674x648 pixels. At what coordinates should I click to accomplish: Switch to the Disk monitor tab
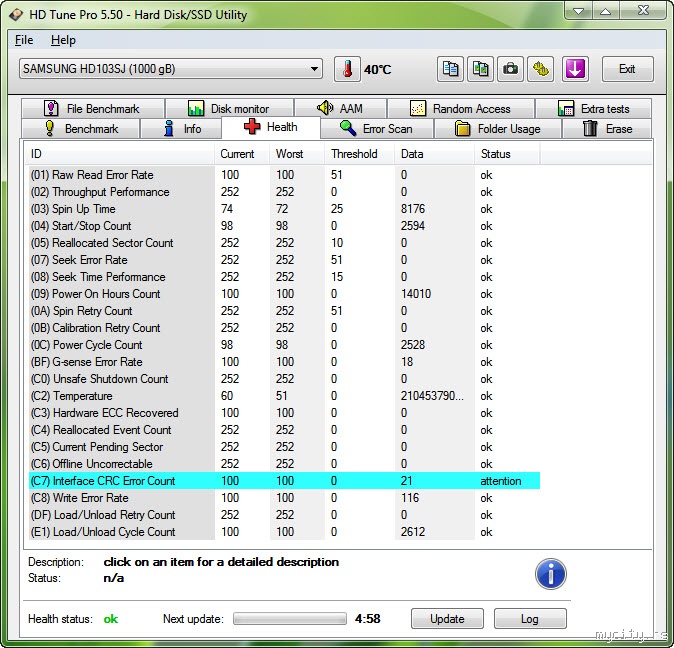(230, 108)
